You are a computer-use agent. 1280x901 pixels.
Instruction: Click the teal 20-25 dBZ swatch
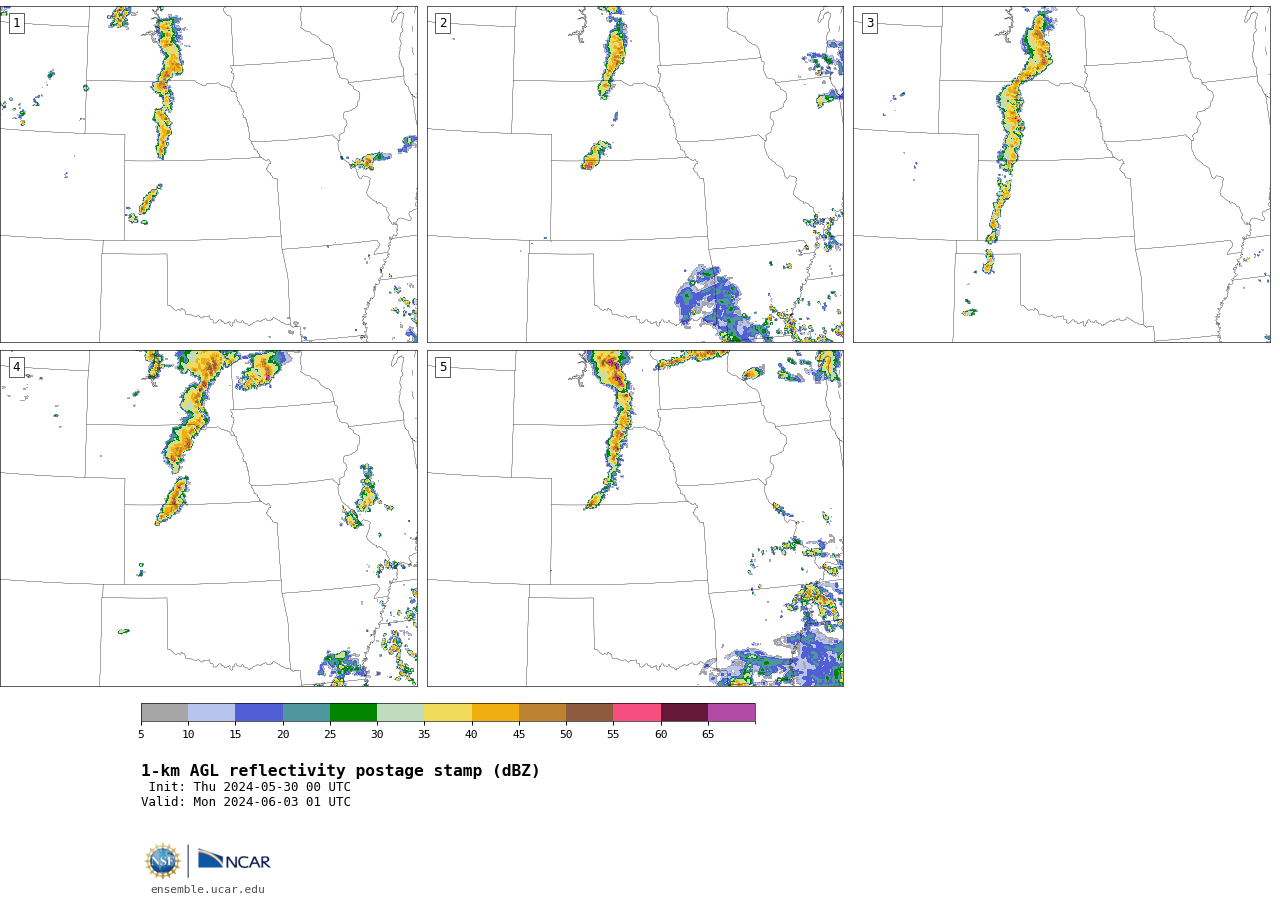(306, 713)
